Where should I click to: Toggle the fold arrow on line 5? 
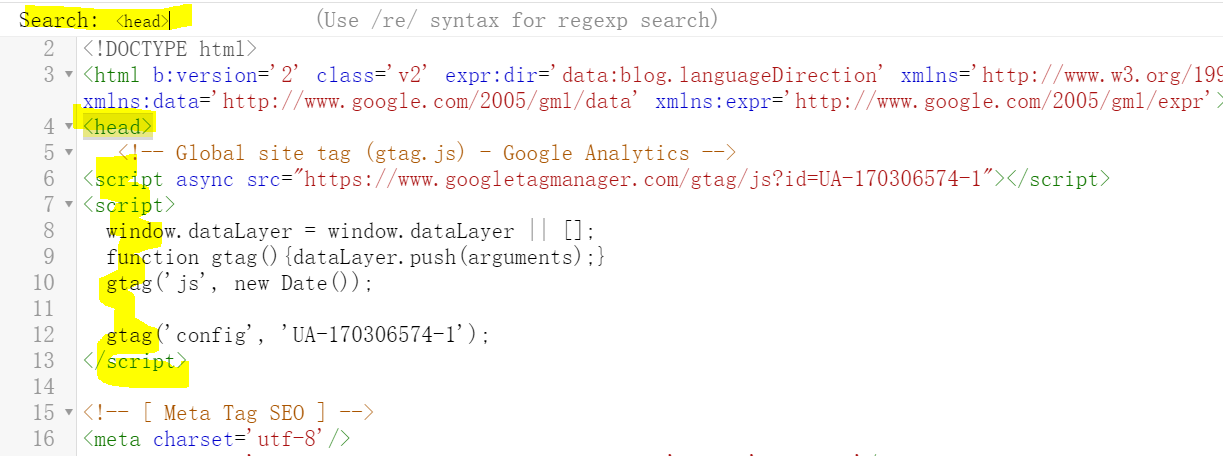coord(69,153)
